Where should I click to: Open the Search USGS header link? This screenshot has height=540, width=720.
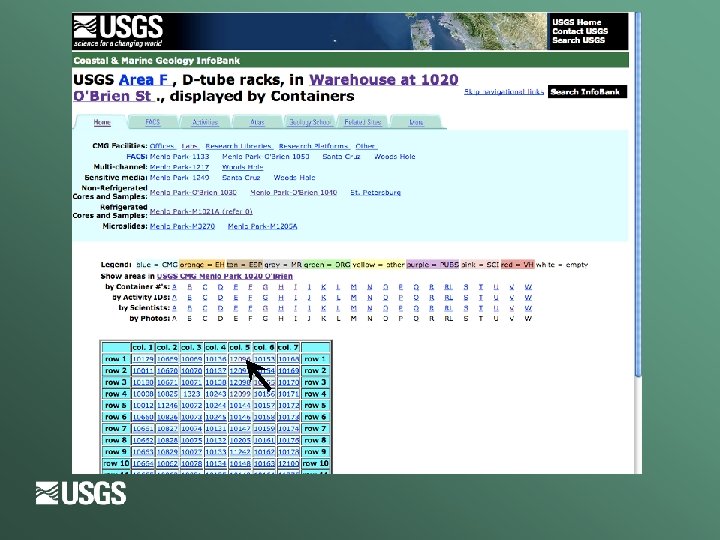point(578,40)
